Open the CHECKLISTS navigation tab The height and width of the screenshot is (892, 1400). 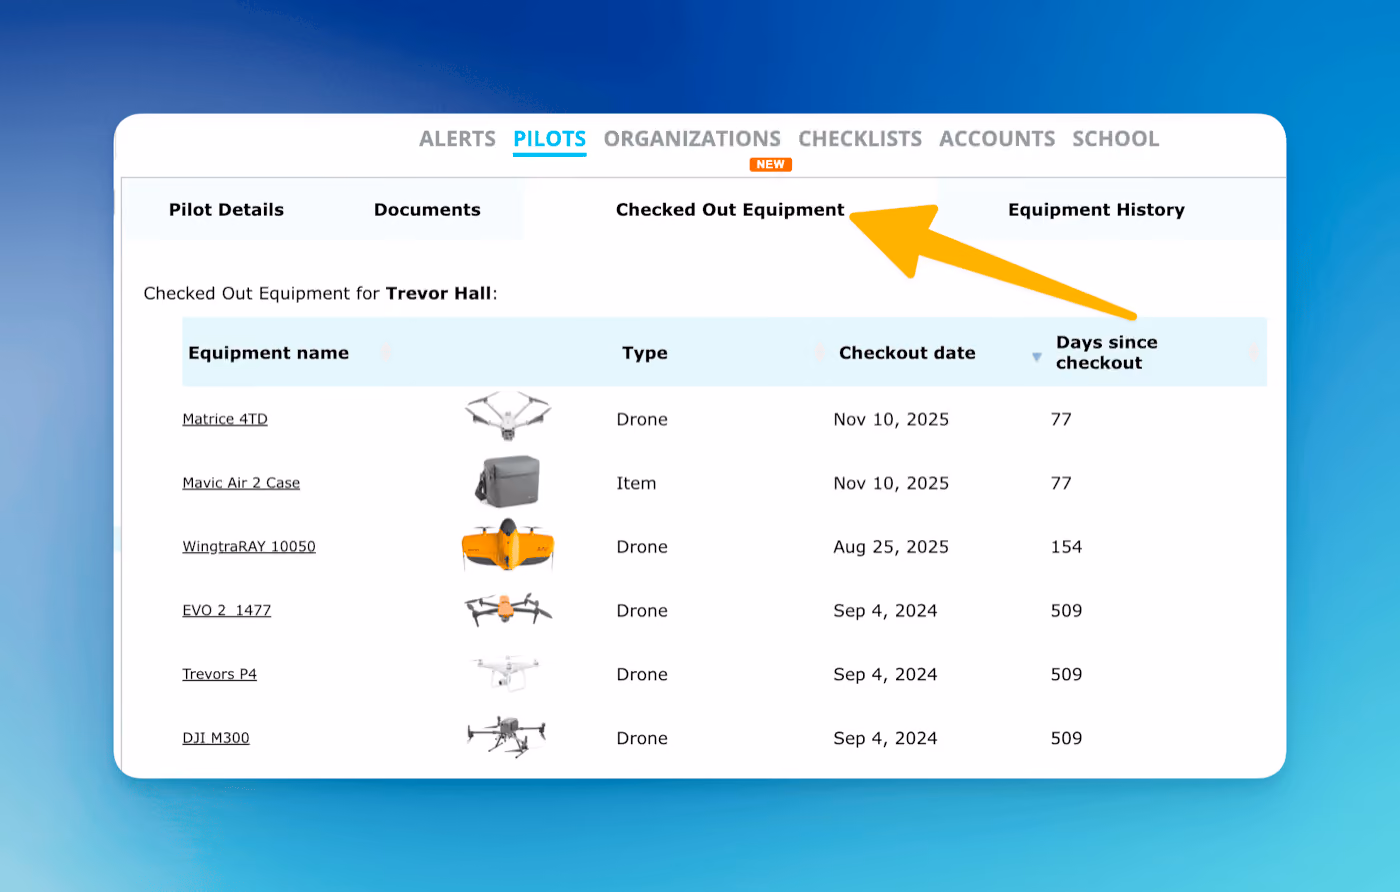[x=860, y=139]
